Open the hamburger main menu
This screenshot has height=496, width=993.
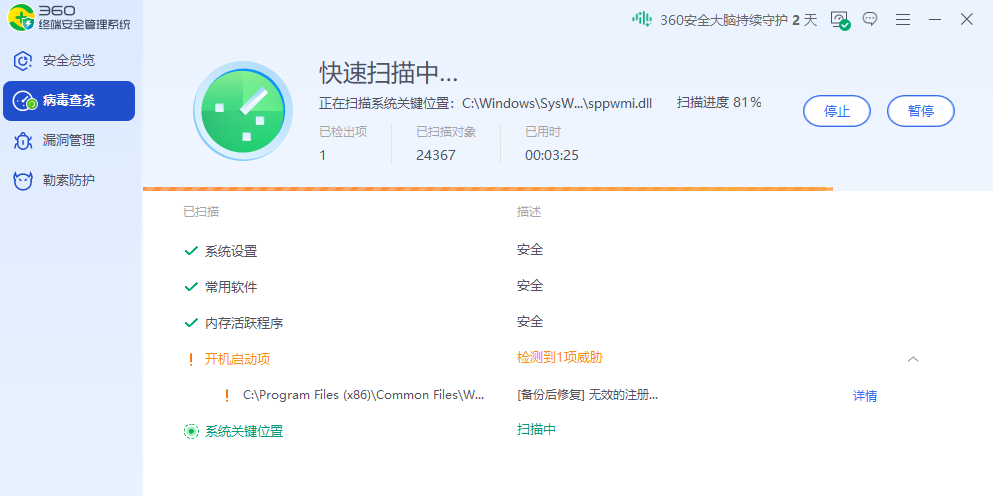pos(903,19)
